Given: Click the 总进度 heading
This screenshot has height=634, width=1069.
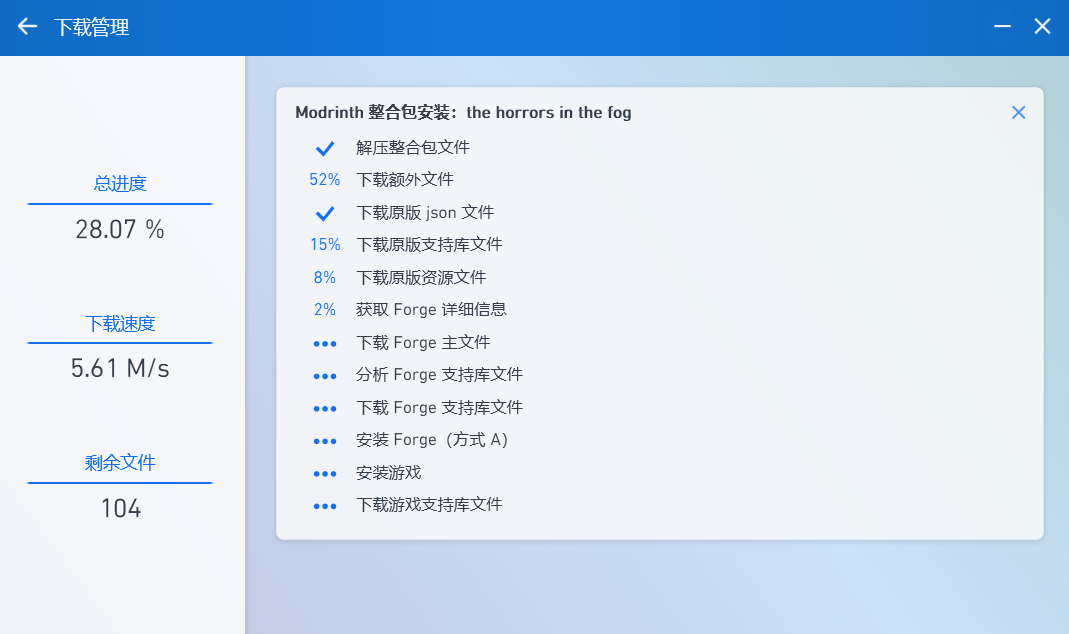Looking at the screenshot, I should (120, 183).
